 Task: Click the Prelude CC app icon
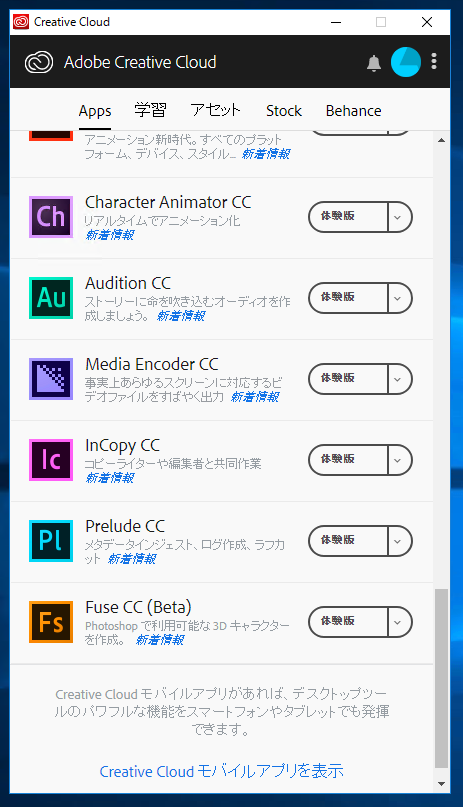point(51,540)
